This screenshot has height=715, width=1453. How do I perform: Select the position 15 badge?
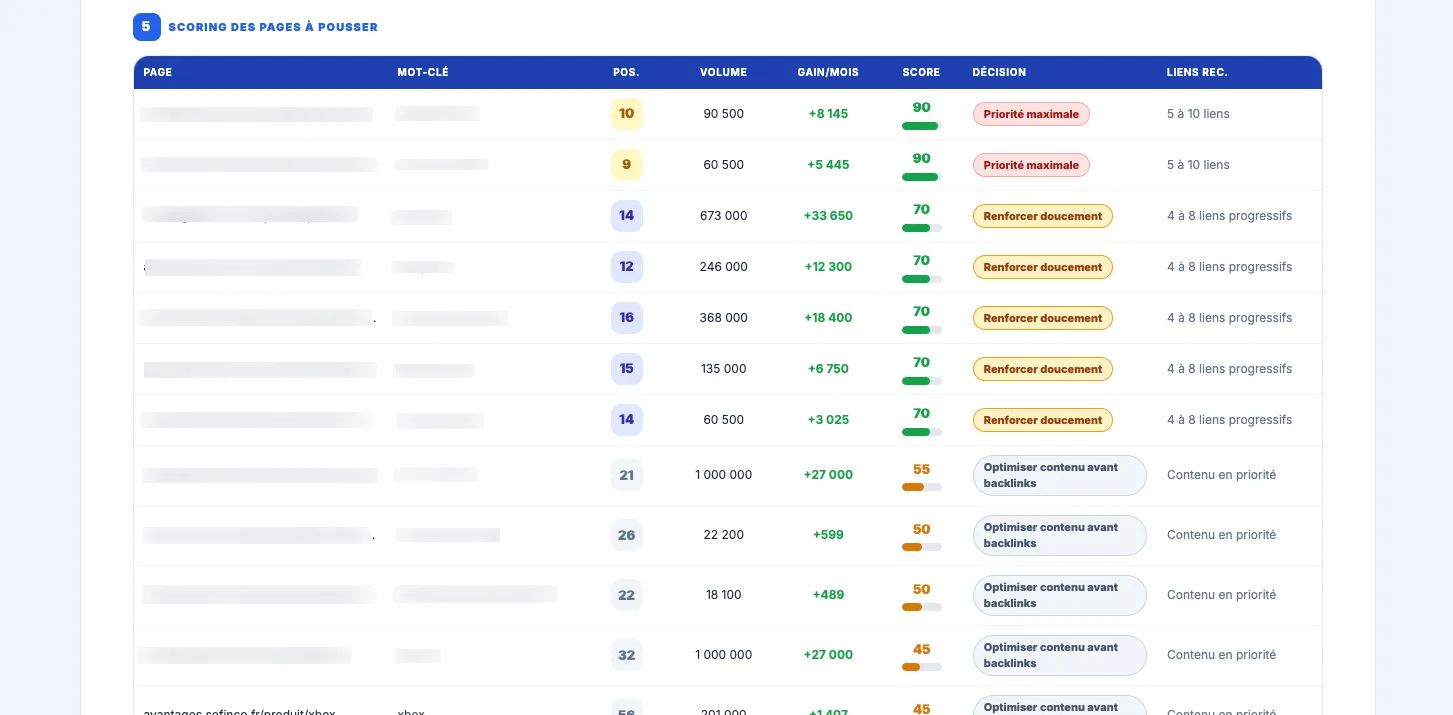[x=627, y=369]
